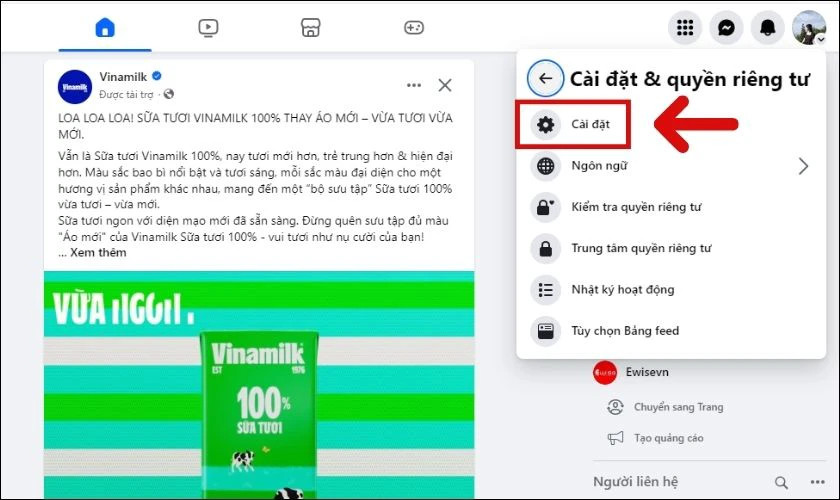Open Vinamilk post options ellipsis
The width and height of the screenshot is (840, 500).
coord(414,85)
